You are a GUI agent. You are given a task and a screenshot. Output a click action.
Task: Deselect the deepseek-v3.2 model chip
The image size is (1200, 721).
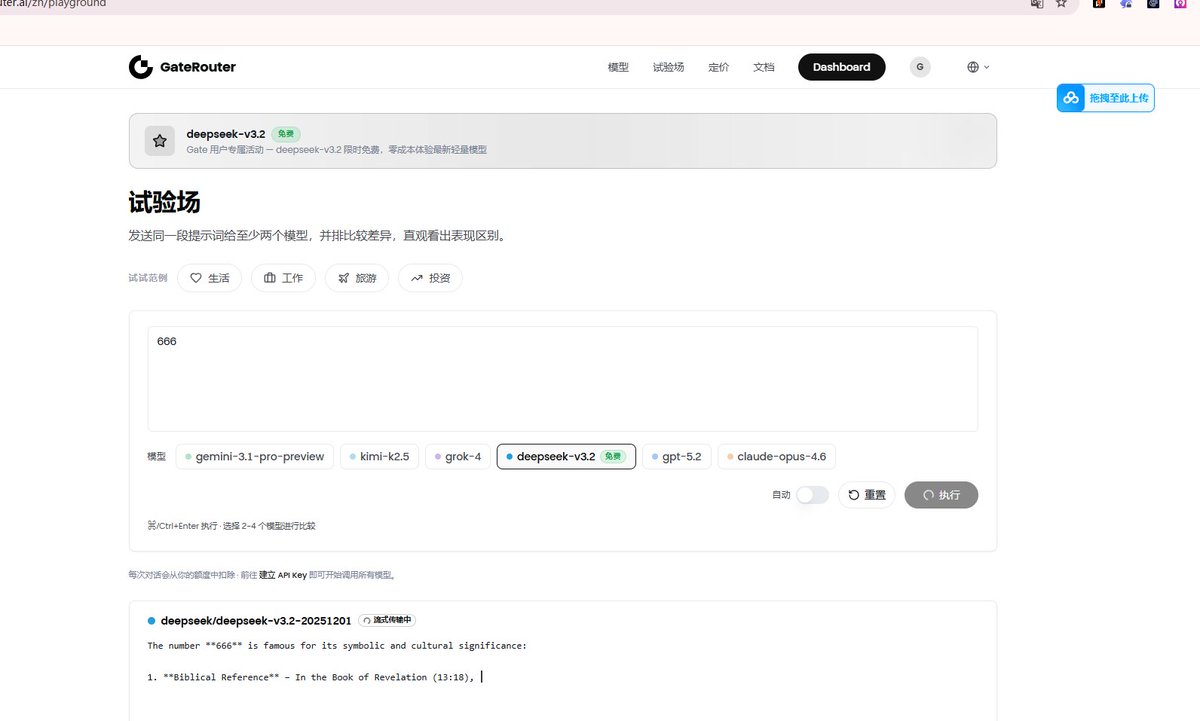coord(566,457)
